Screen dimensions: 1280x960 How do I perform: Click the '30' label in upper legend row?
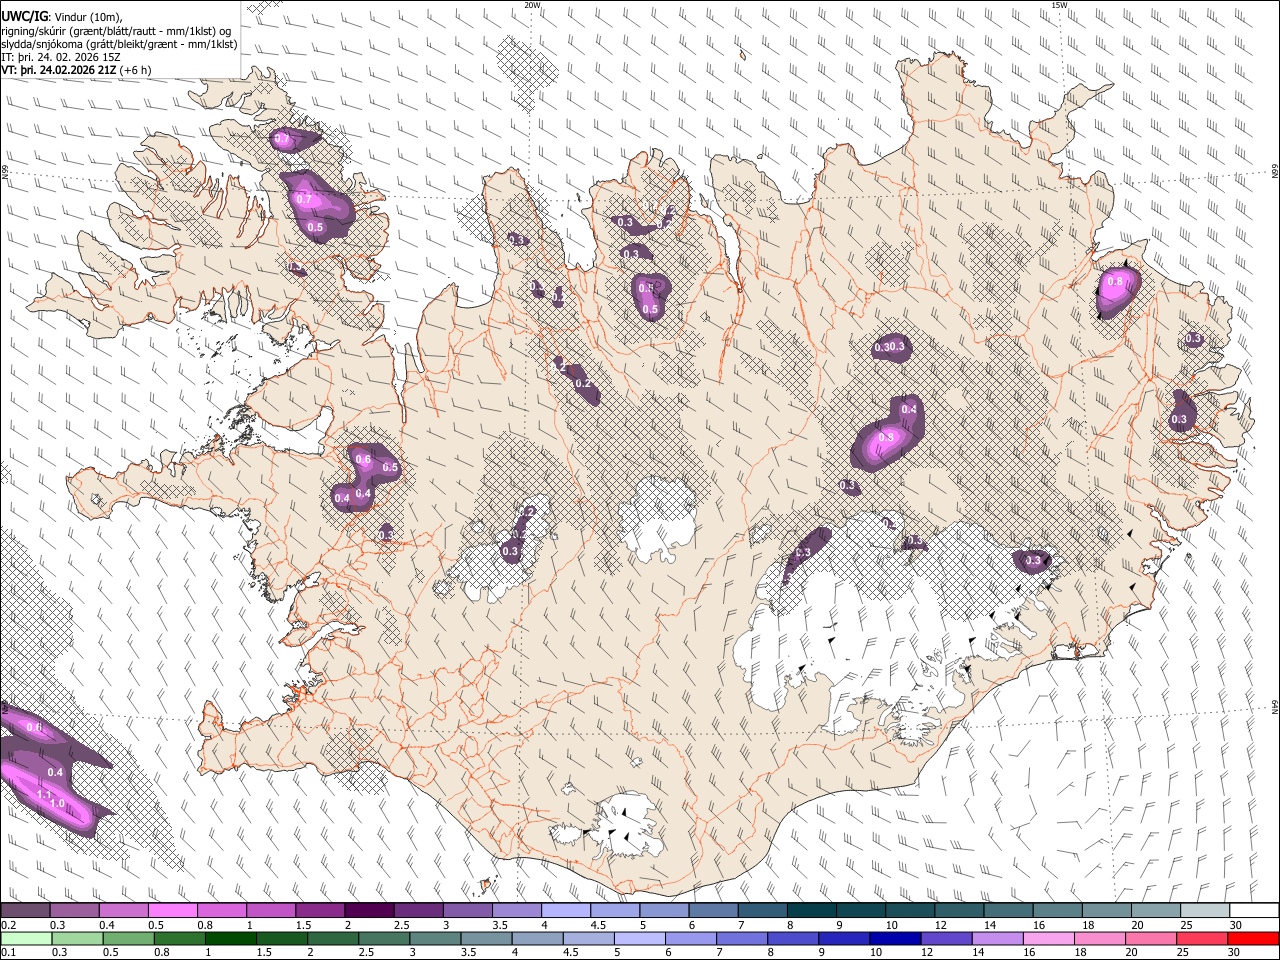click(1235, 925)
